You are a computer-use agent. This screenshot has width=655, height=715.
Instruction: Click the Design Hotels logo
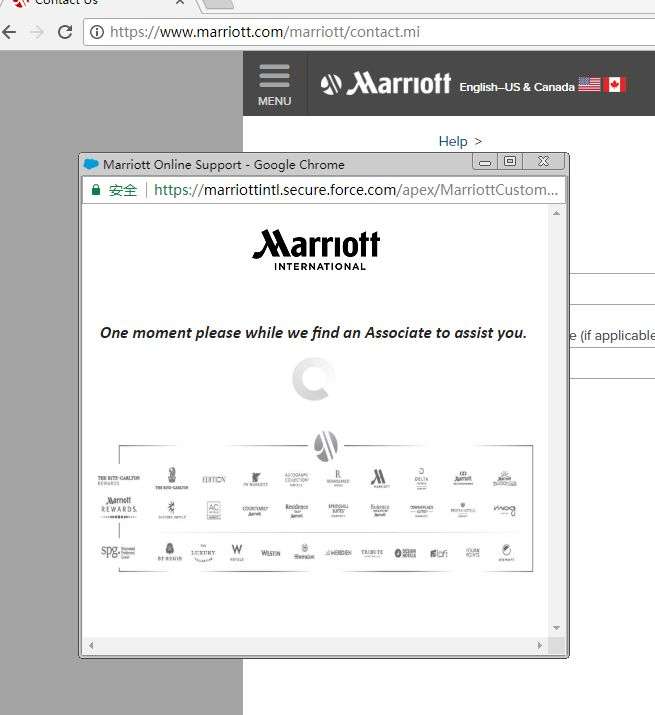[x=405, y=553]
